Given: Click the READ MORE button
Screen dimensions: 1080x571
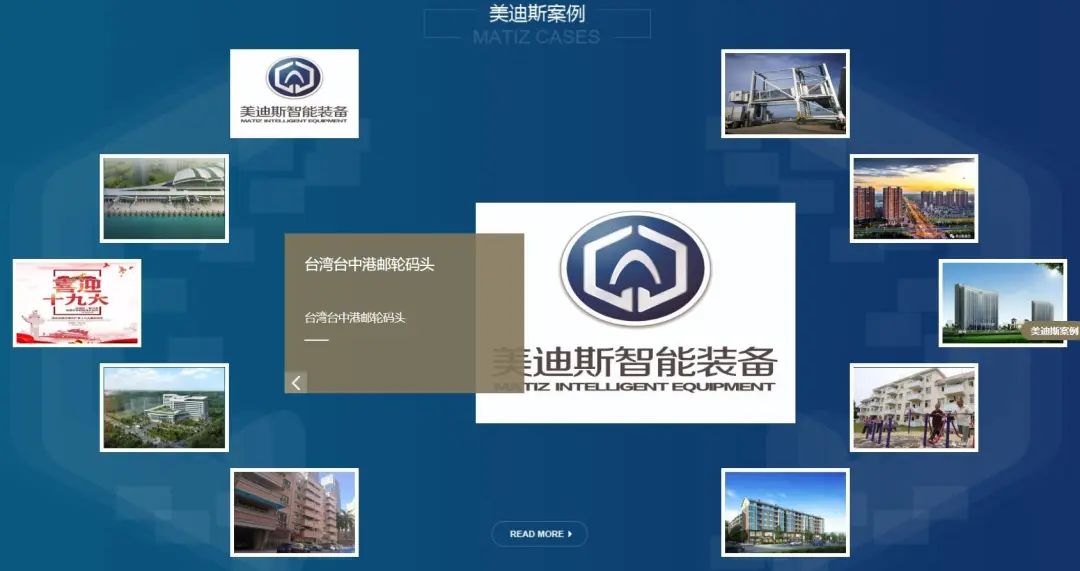Looking at the screenshot, I should (x=539, y=534).
